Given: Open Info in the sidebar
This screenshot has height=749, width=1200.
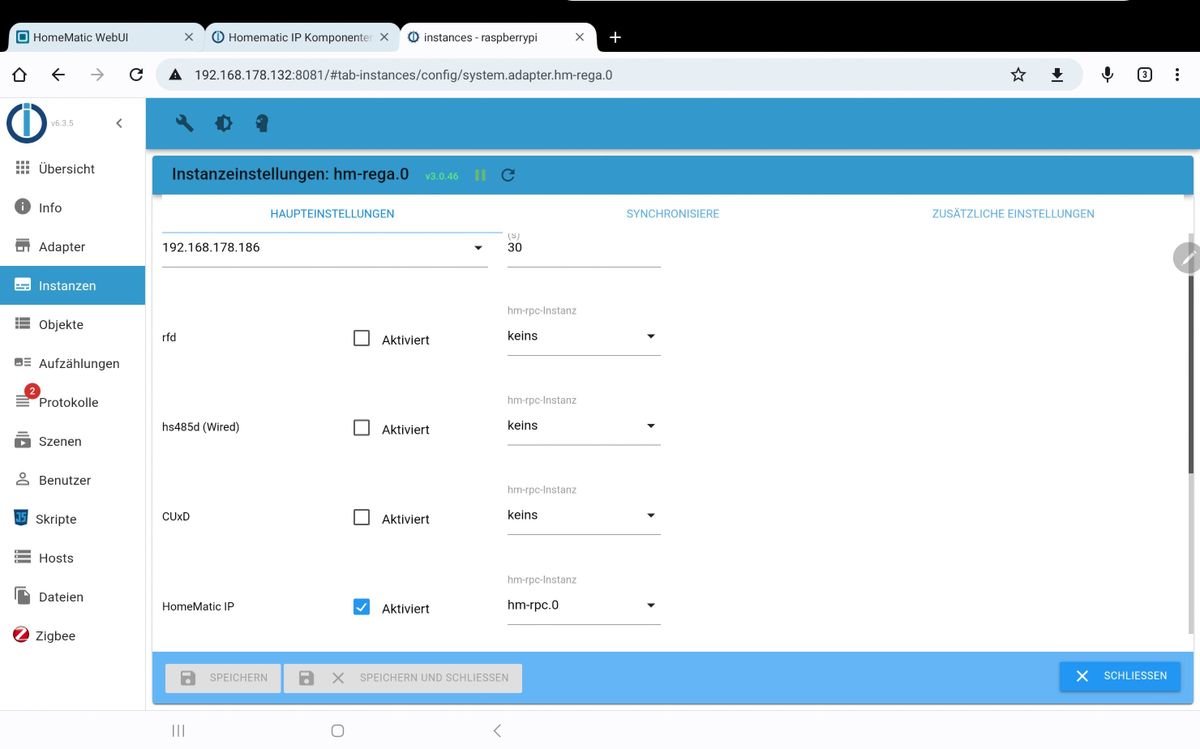Looking at the screenshot, I should pyautogui.click(x=72, y=208).
